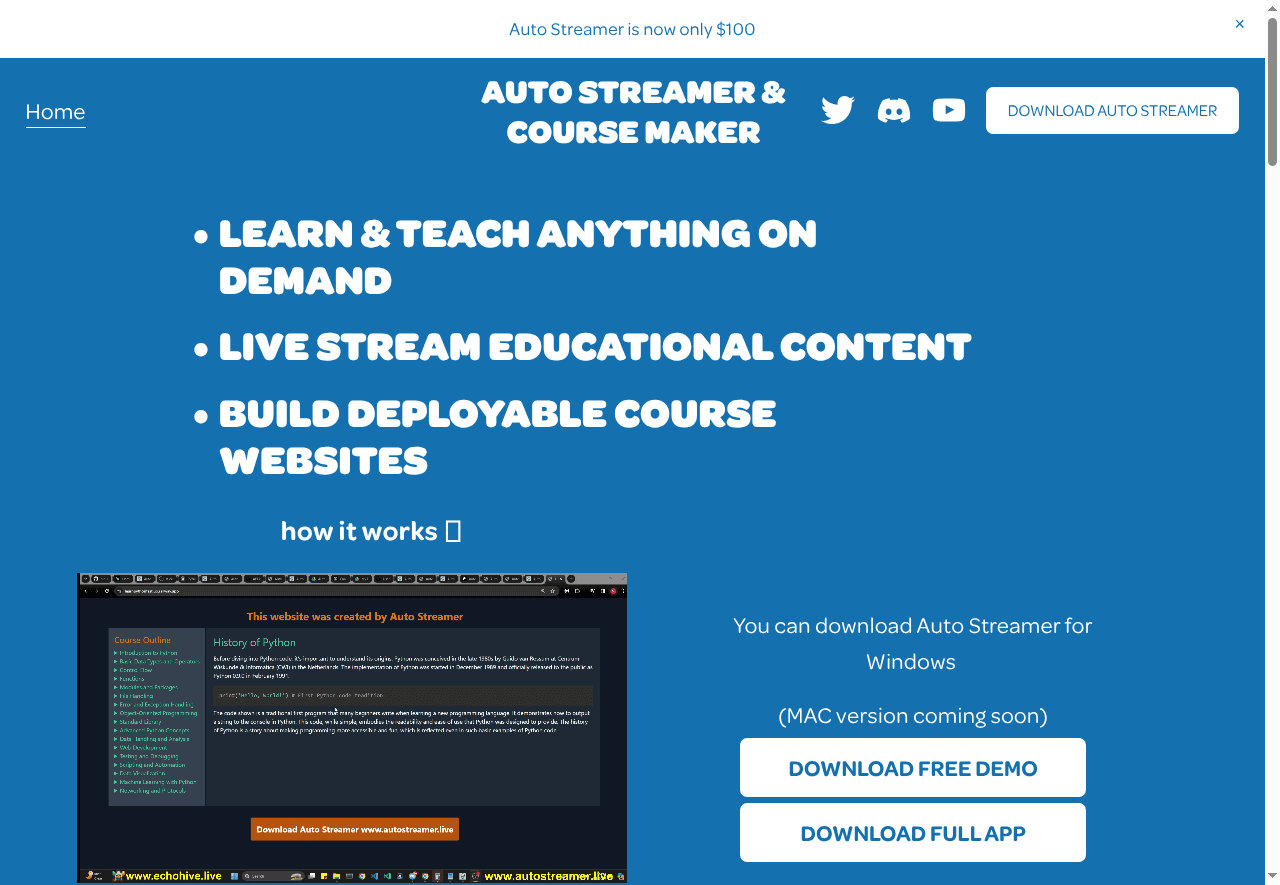Dismiss the $100 promo banner with X
The height and width of the screenshot is (885, 1280).
[1239, 24]
